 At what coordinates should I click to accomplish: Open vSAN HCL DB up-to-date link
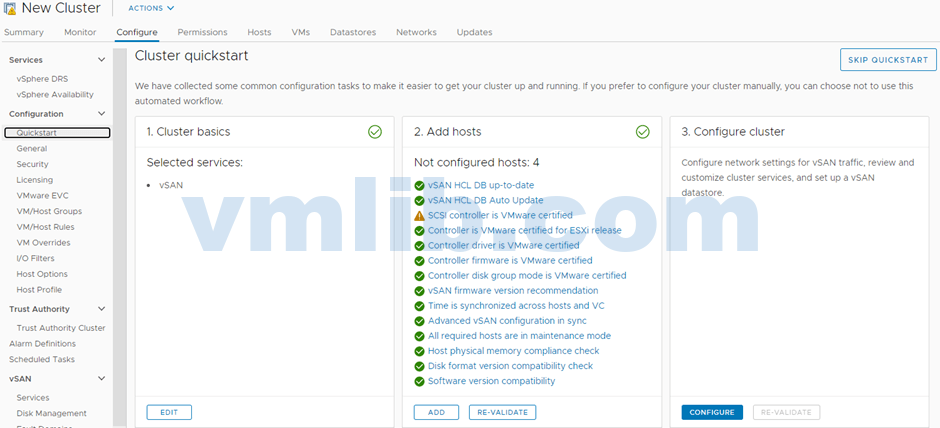click(481, 185)
